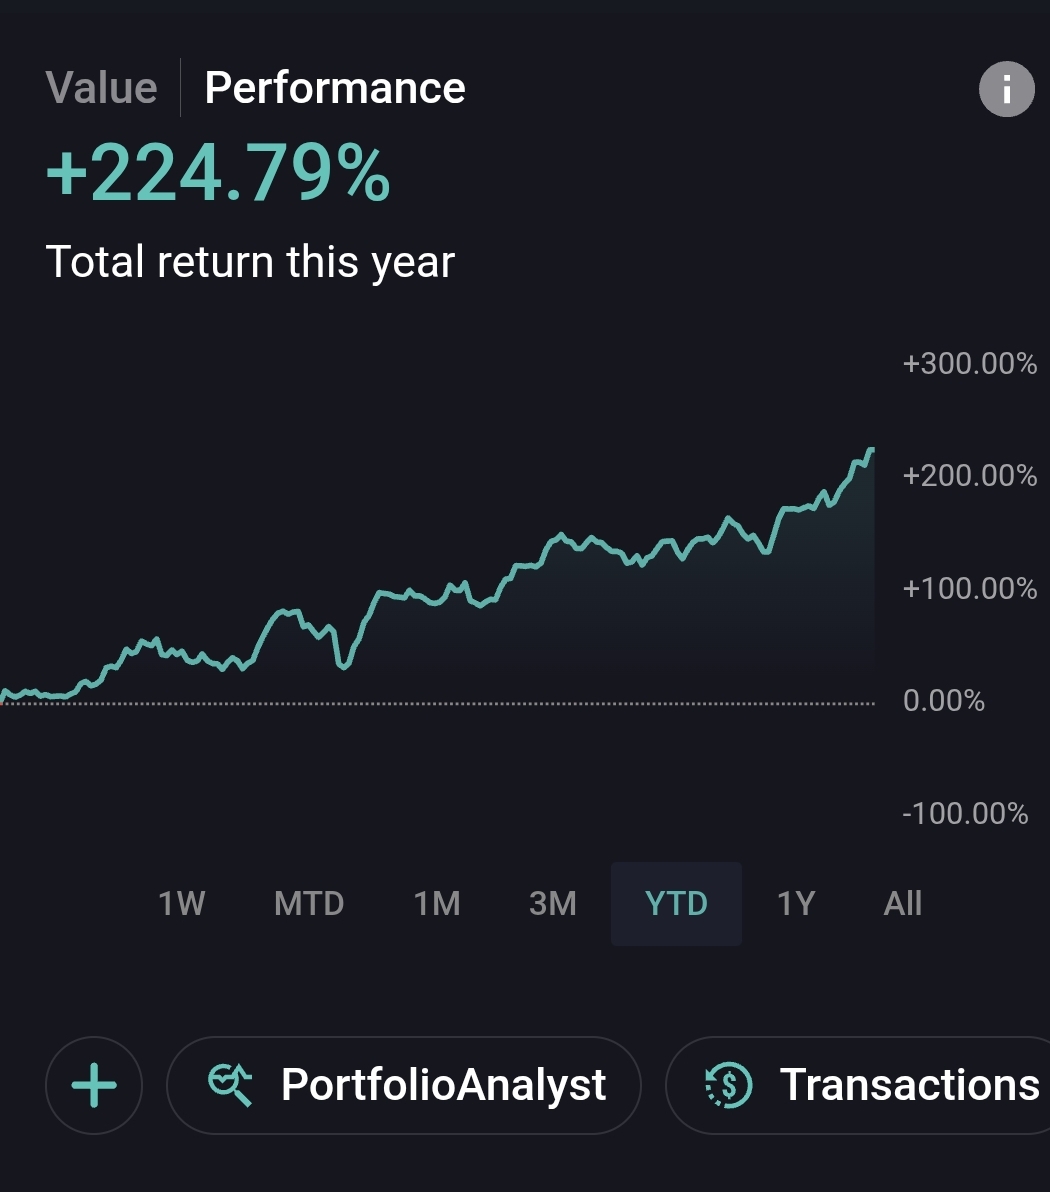Choose the 1W time range

pos(181,904)
